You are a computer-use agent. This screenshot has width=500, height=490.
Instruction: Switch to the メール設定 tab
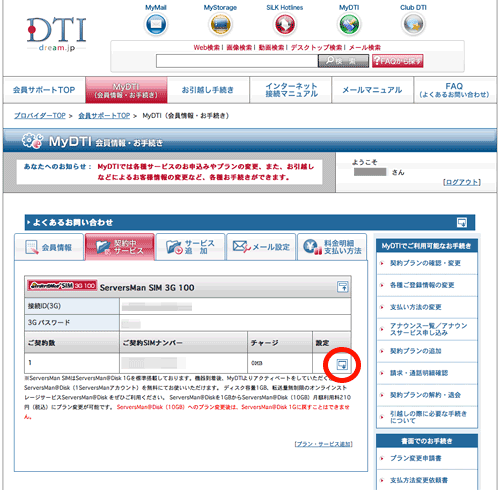(261, 247)
